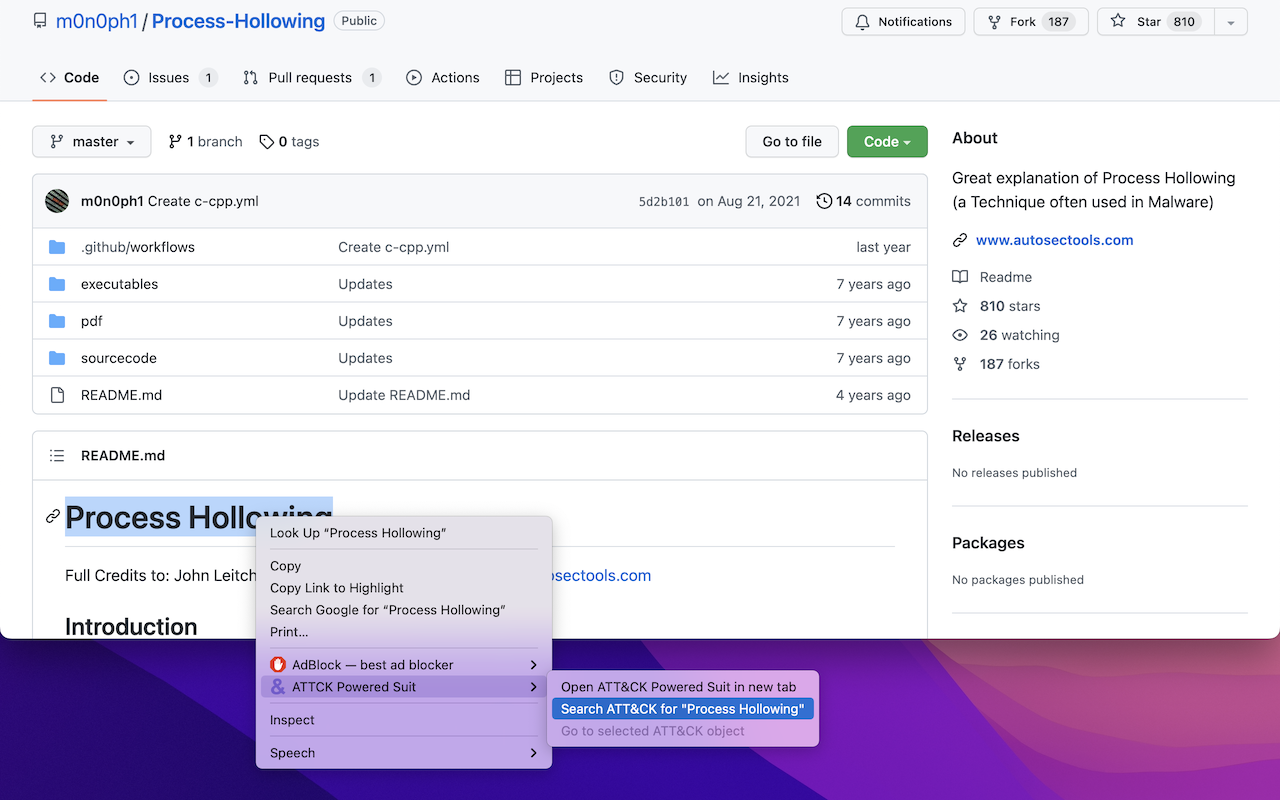The width and height of the screenshot is (1280, 800).
Task: Click the fork count badge 187
Action: (1058, 22)
